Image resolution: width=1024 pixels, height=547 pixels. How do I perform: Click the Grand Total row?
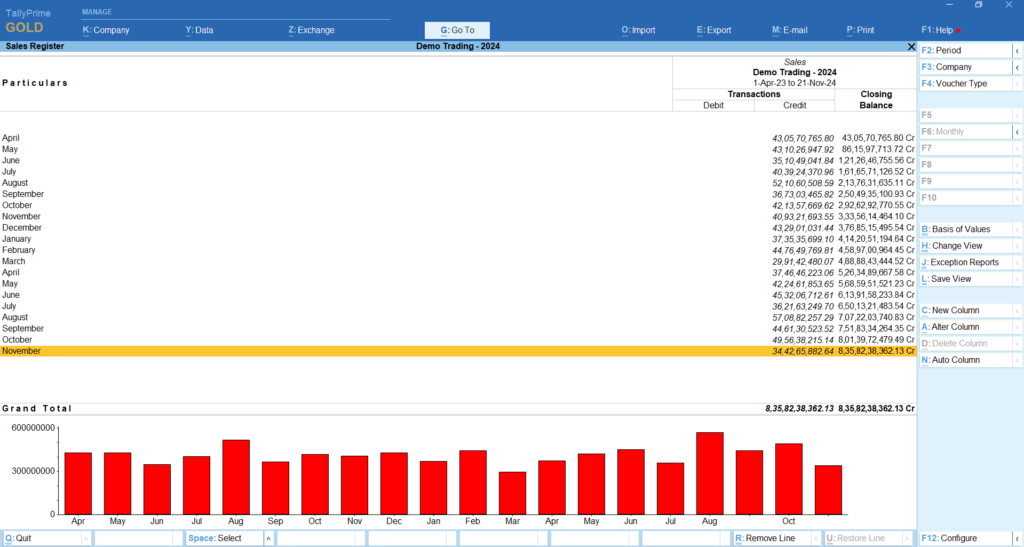point(458,409)
